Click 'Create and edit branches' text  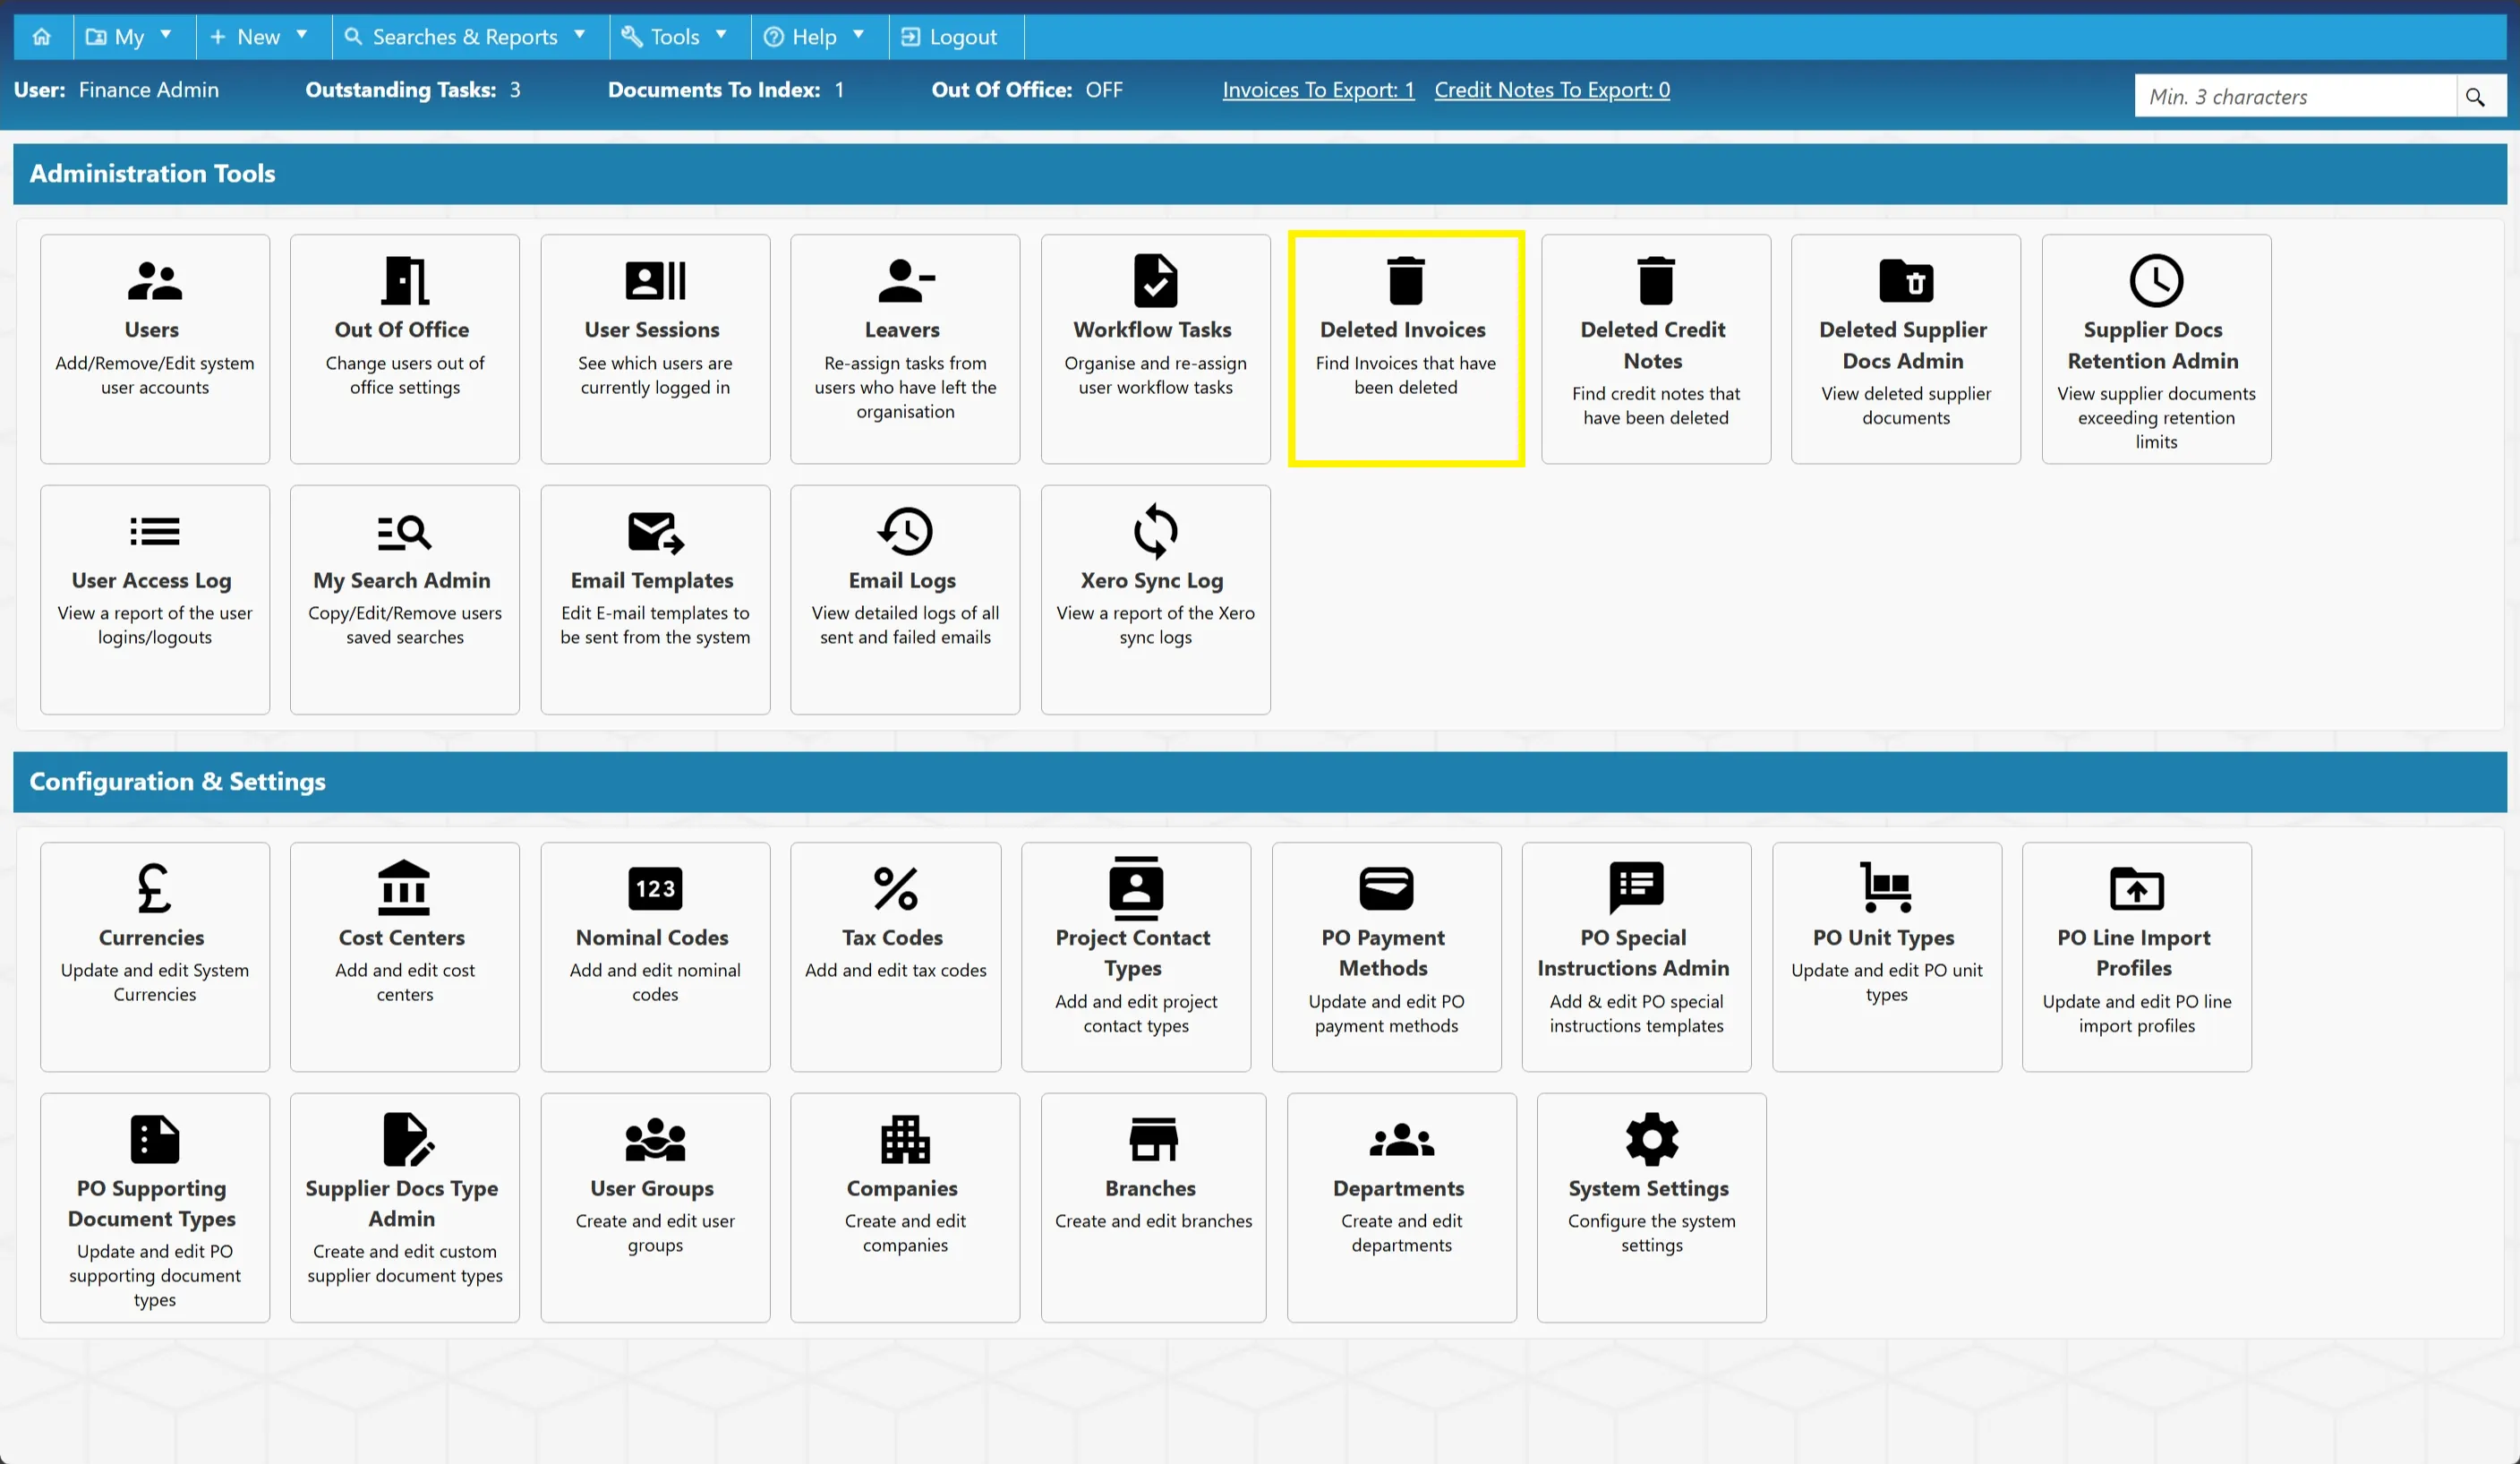tap(1153, 1221)
